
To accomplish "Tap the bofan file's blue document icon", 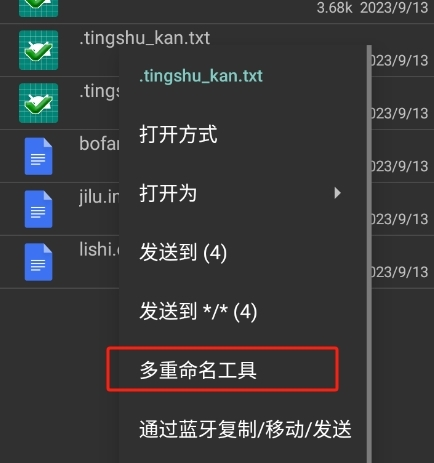I will [x=38, y=156].
